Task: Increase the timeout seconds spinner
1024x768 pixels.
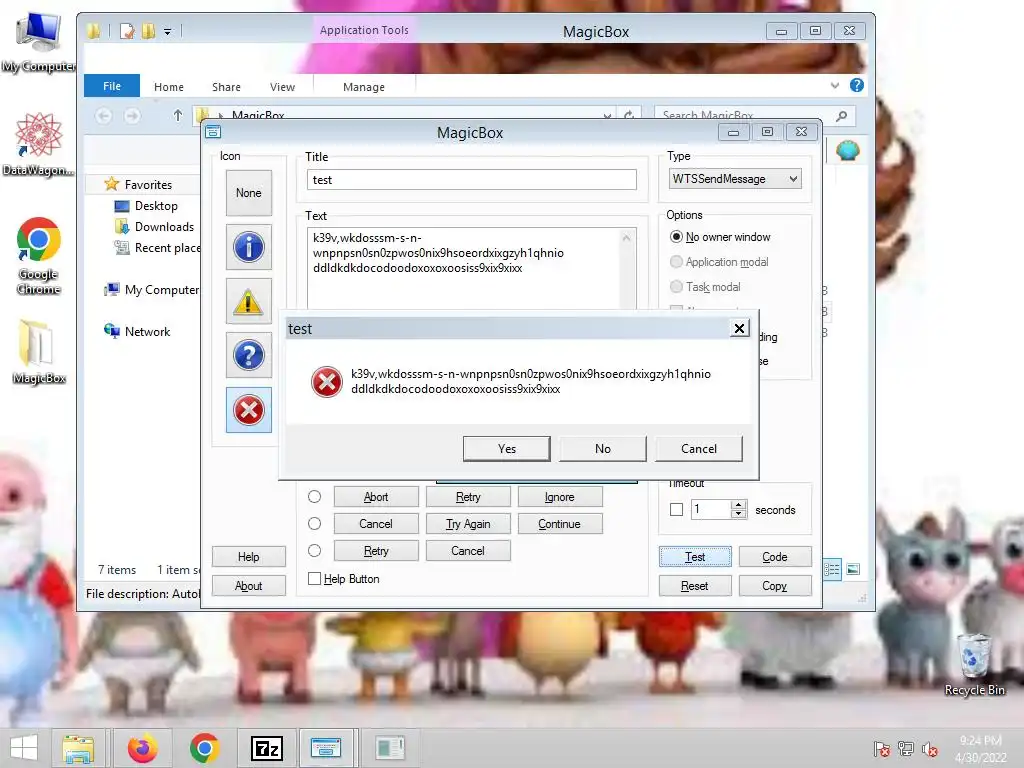Action: pyautogui.click(x=739, y=505)
